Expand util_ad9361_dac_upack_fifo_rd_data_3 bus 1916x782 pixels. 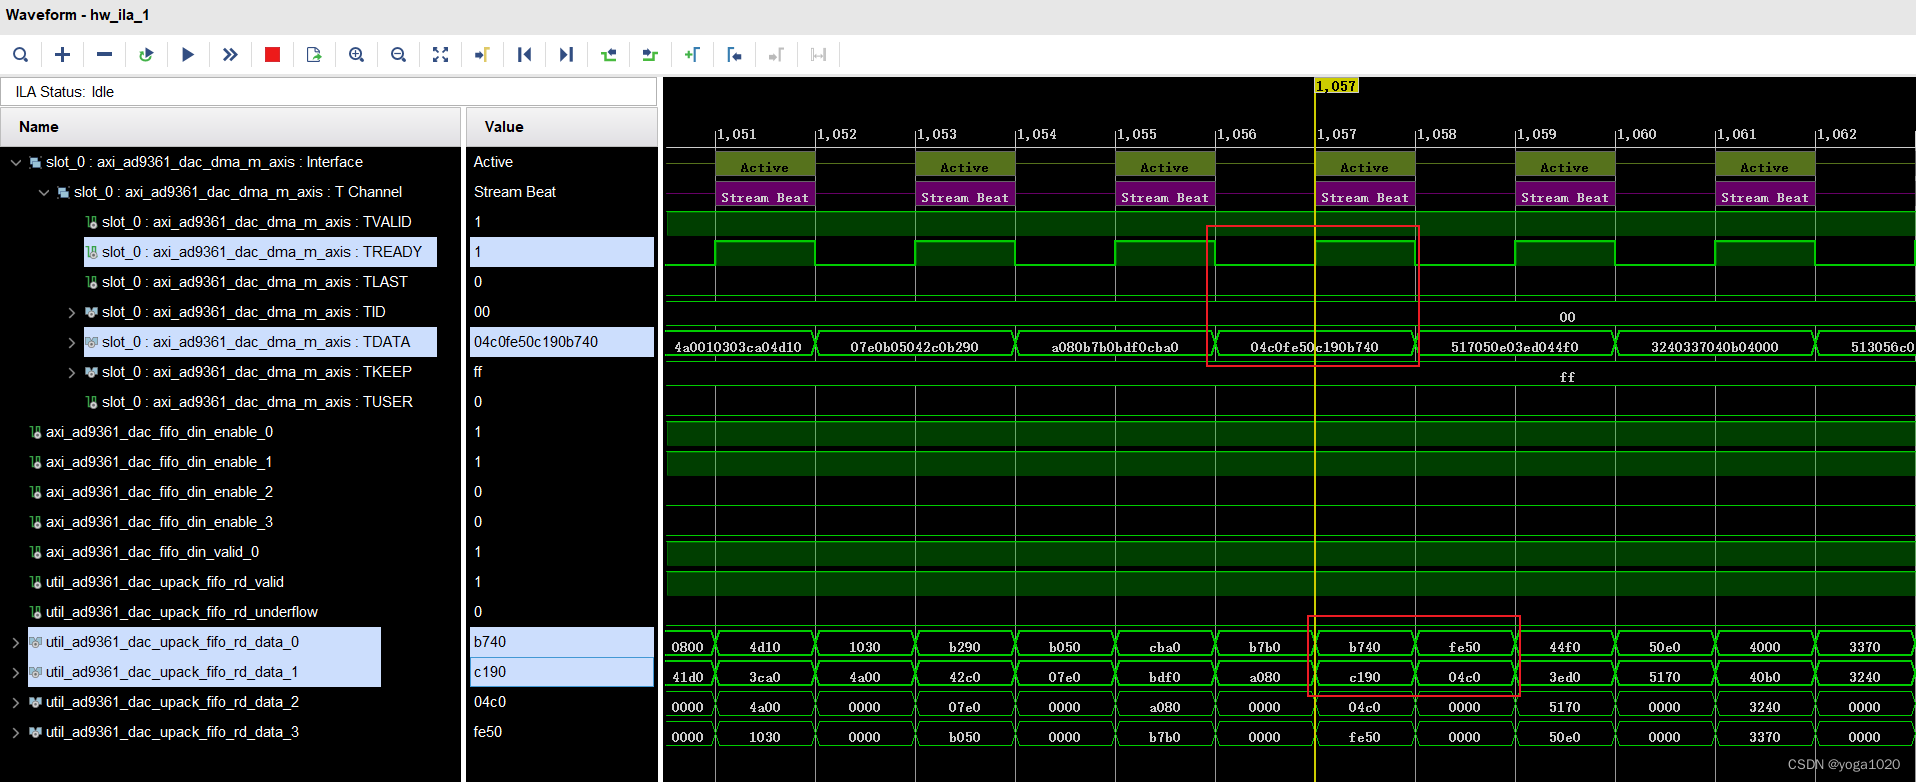(16, 732)
